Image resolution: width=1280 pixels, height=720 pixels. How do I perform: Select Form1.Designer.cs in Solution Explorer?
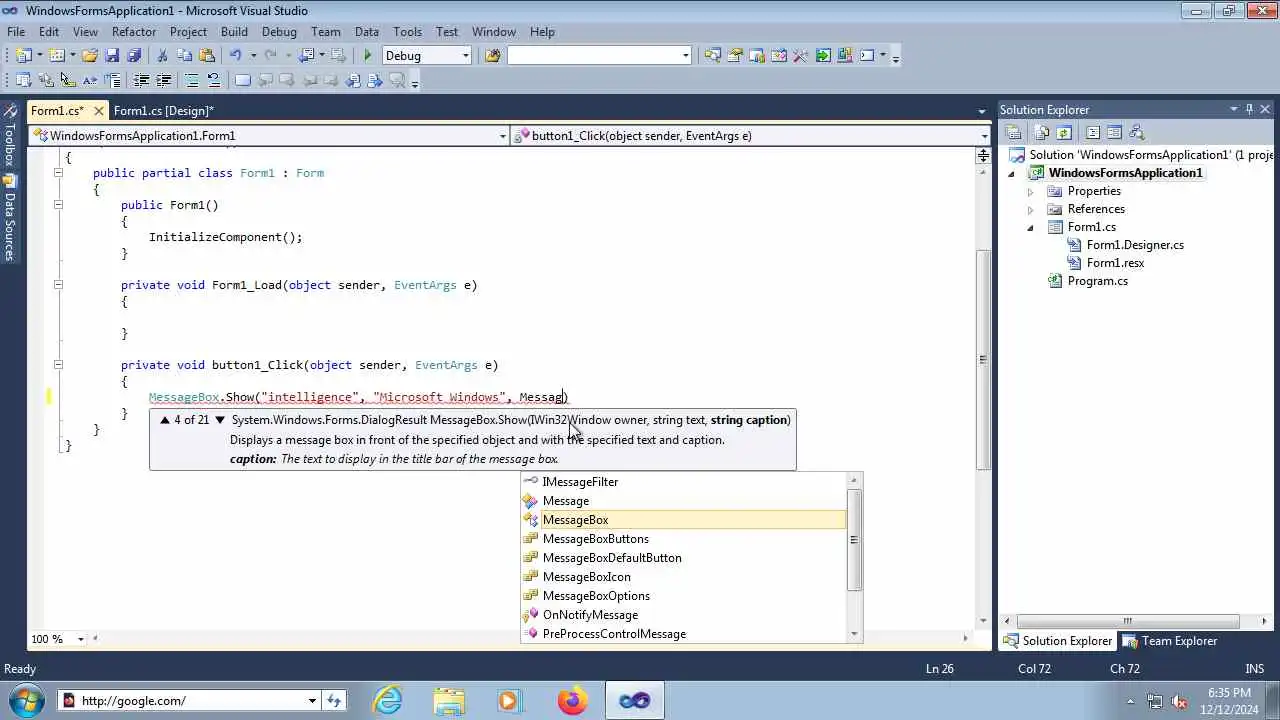coord(1135,245)
